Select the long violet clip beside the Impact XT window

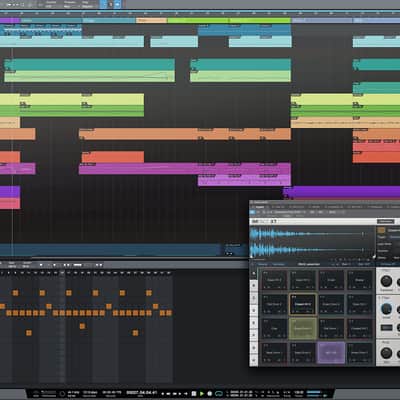(x=342, y=193)
